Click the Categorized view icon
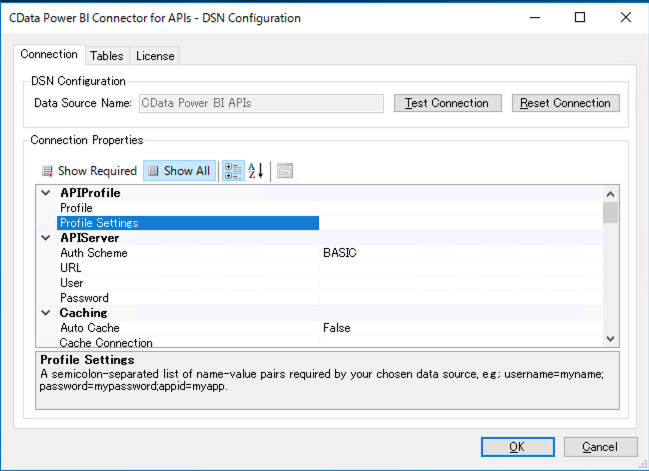 pos(232,171)
